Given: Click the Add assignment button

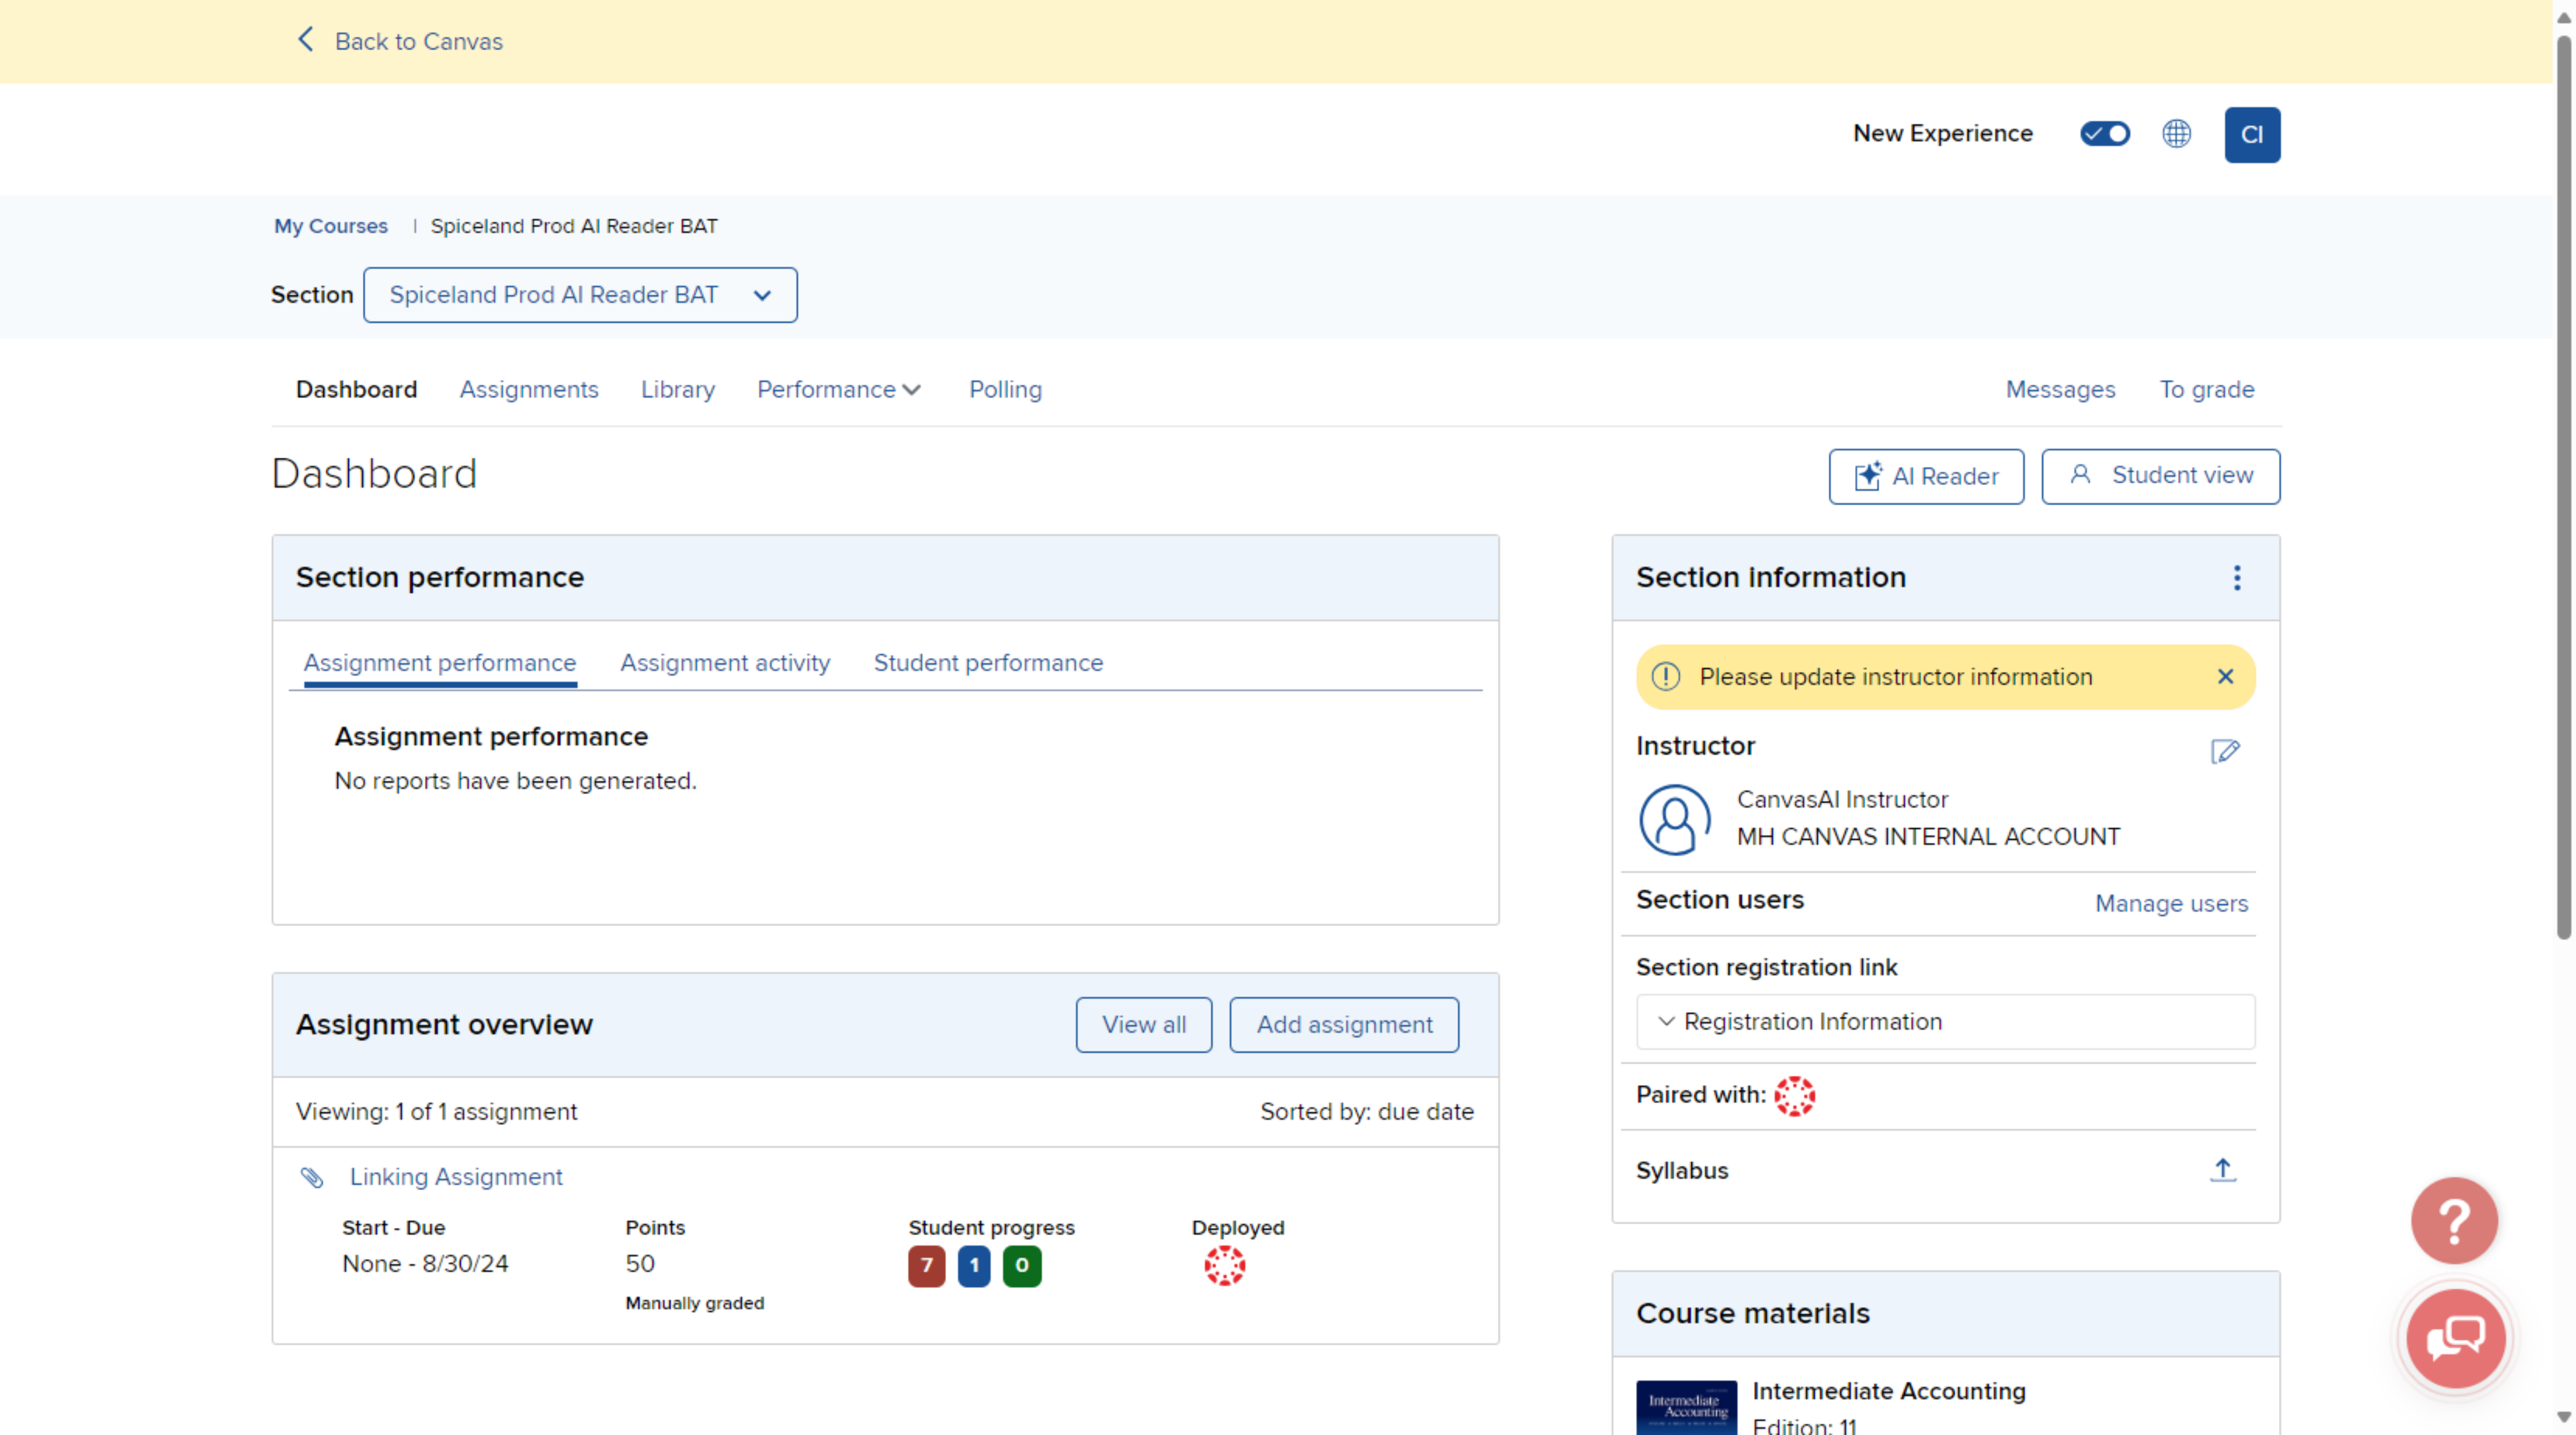Looking at the screenshot, I should click(x=1343, y=1024).
